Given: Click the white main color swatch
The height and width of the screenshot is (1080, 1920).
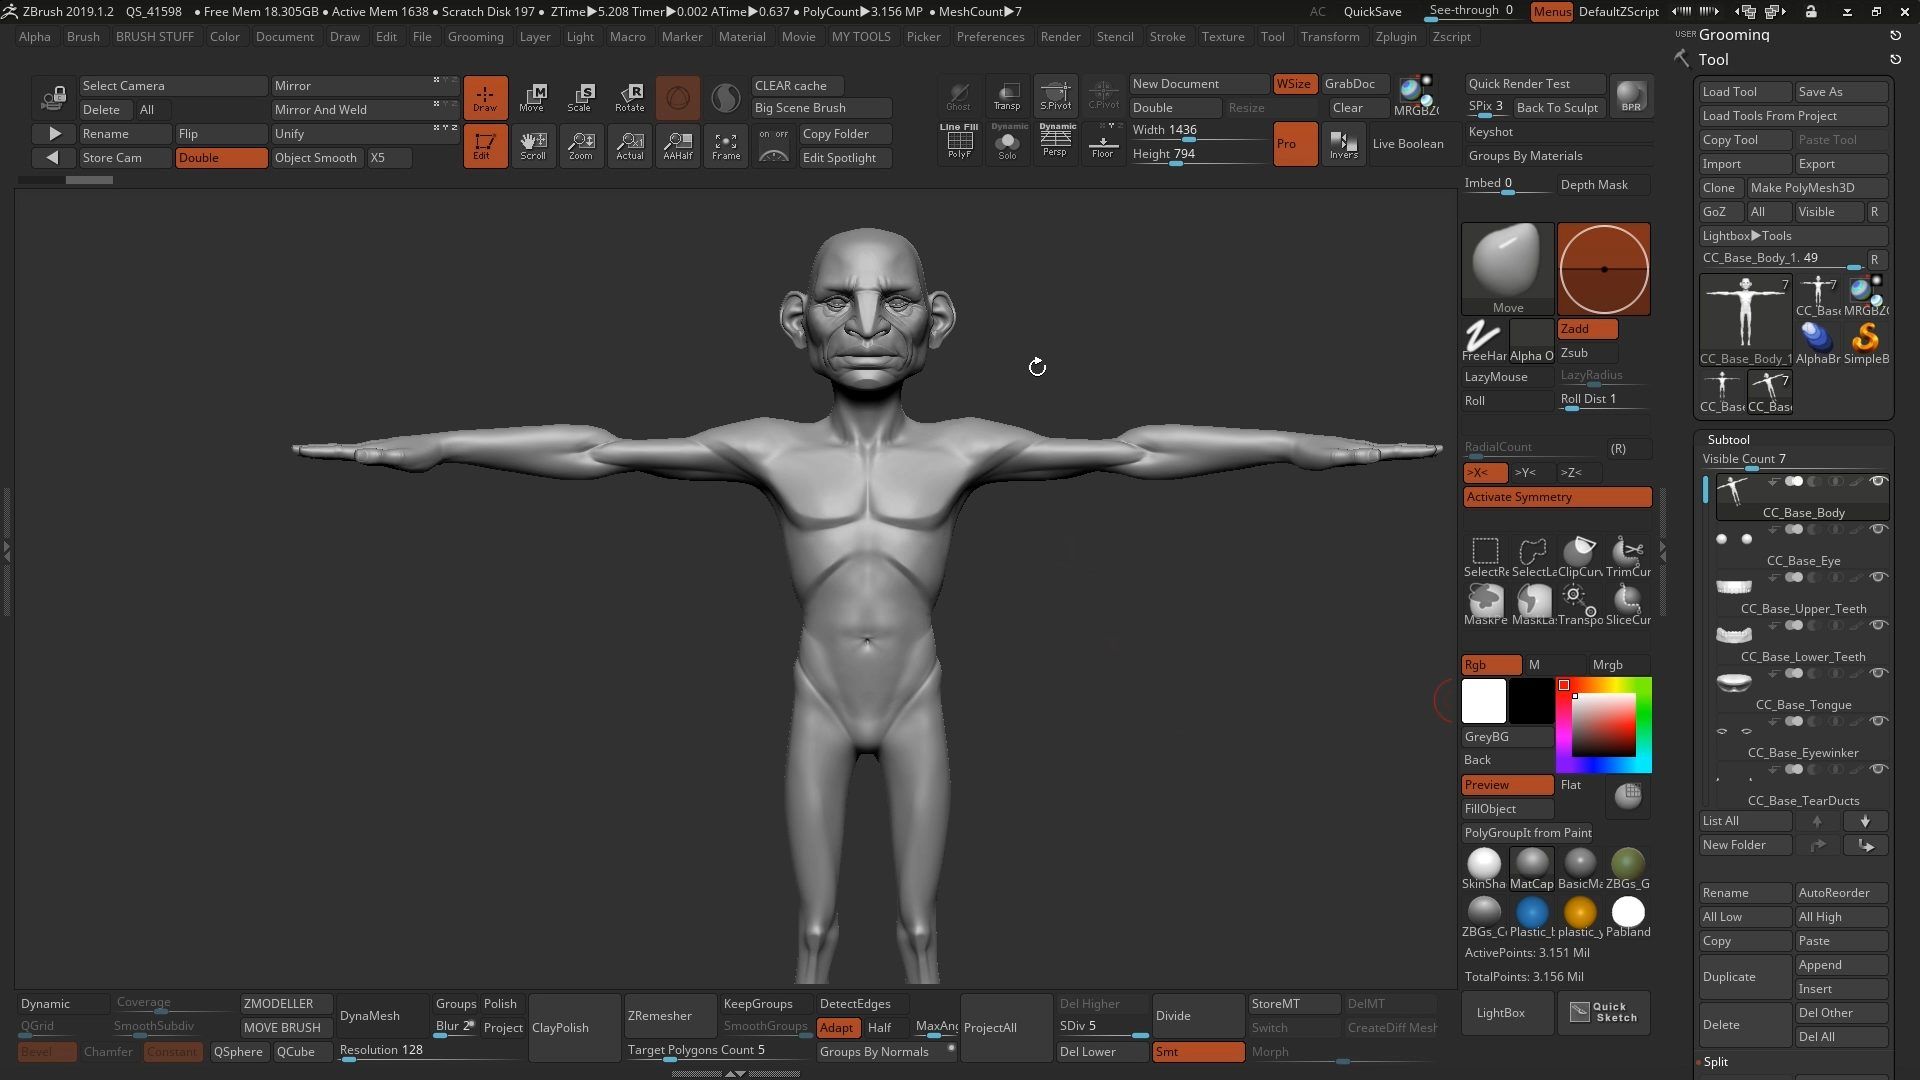Looking at the screenshot, I should pos(1484,701).
